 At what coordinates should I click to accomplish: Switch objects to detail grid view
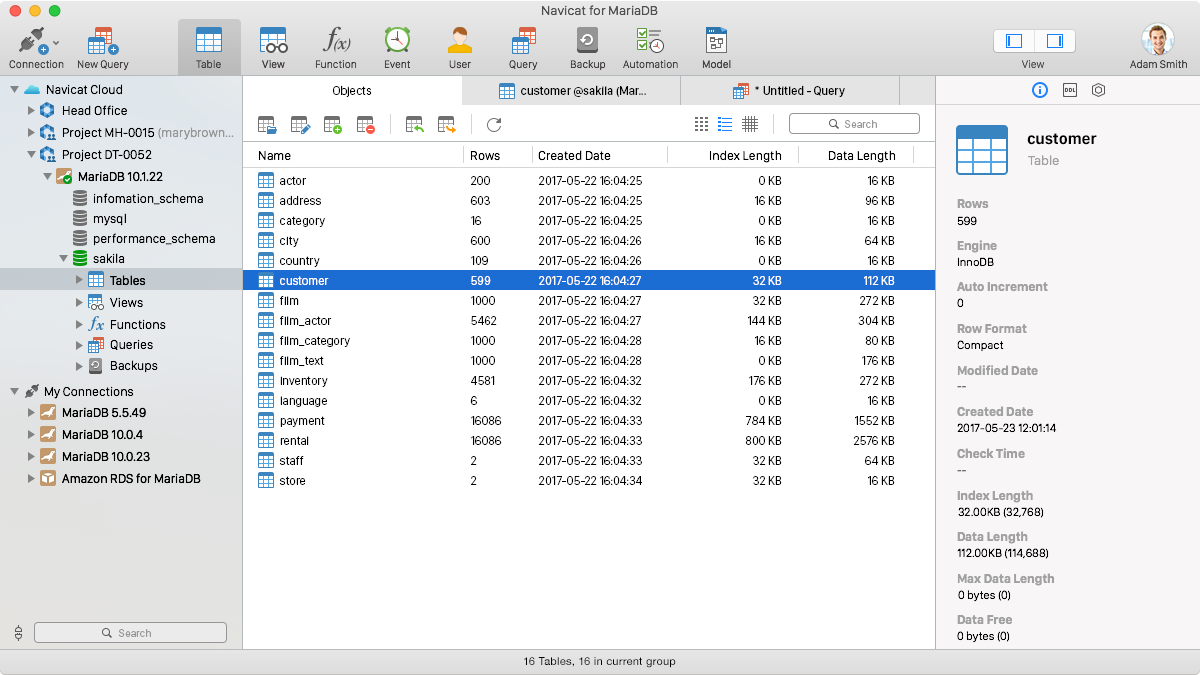[x=750, y=124]
